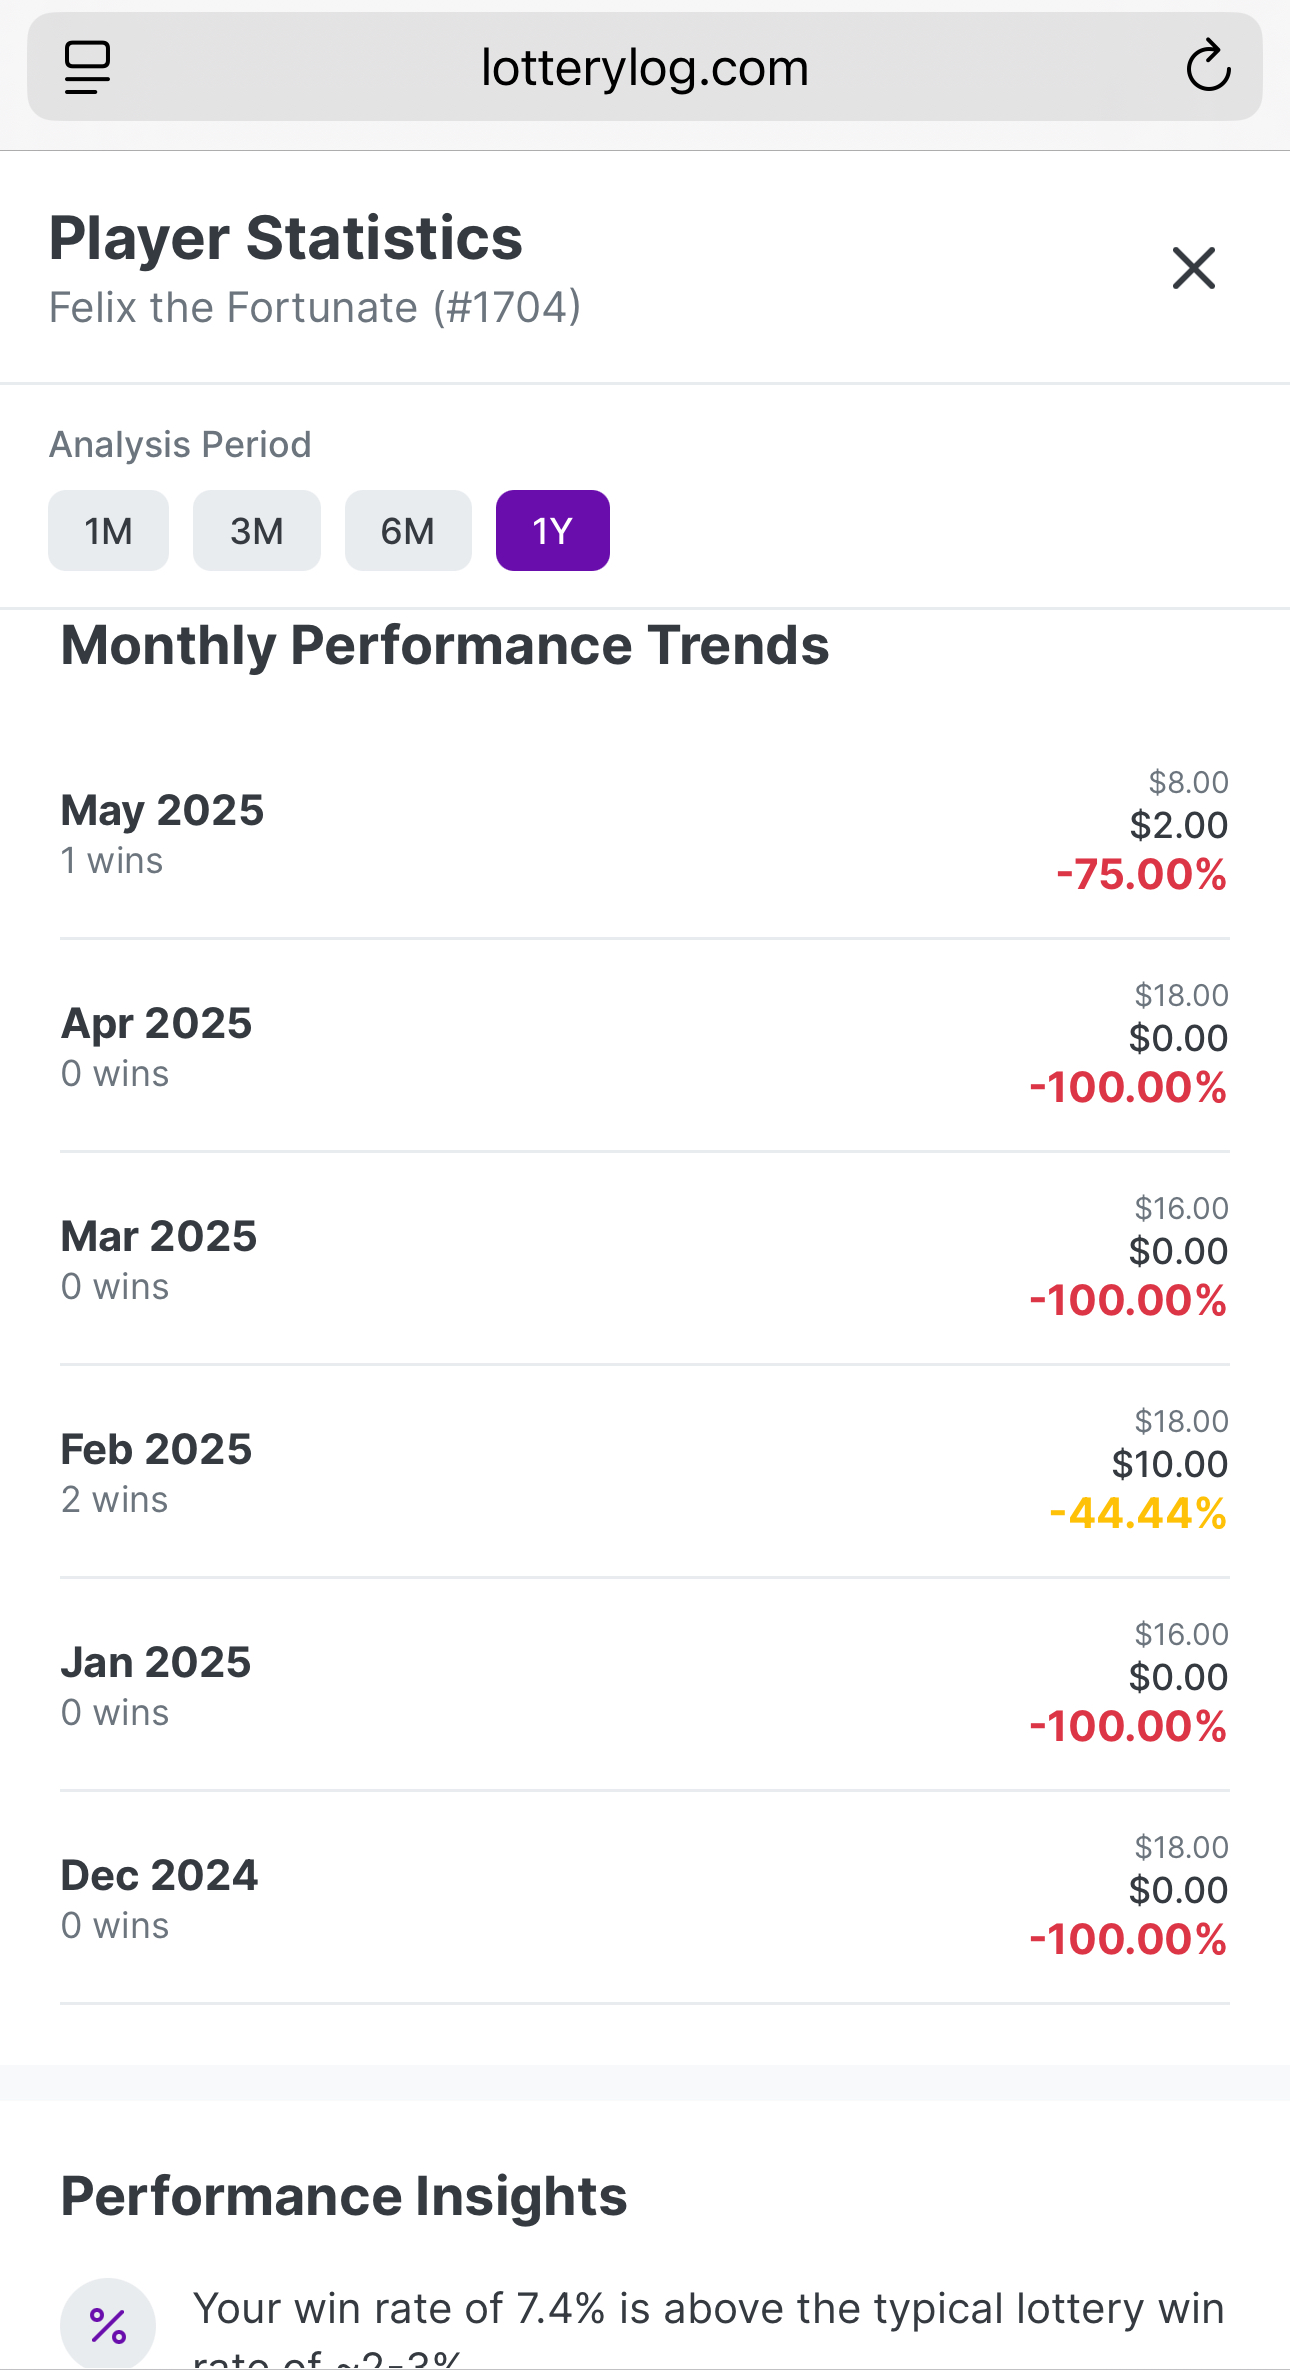Open the May 2025 monthly row
Screen dimensions: 1290x2370
[644, 832]
